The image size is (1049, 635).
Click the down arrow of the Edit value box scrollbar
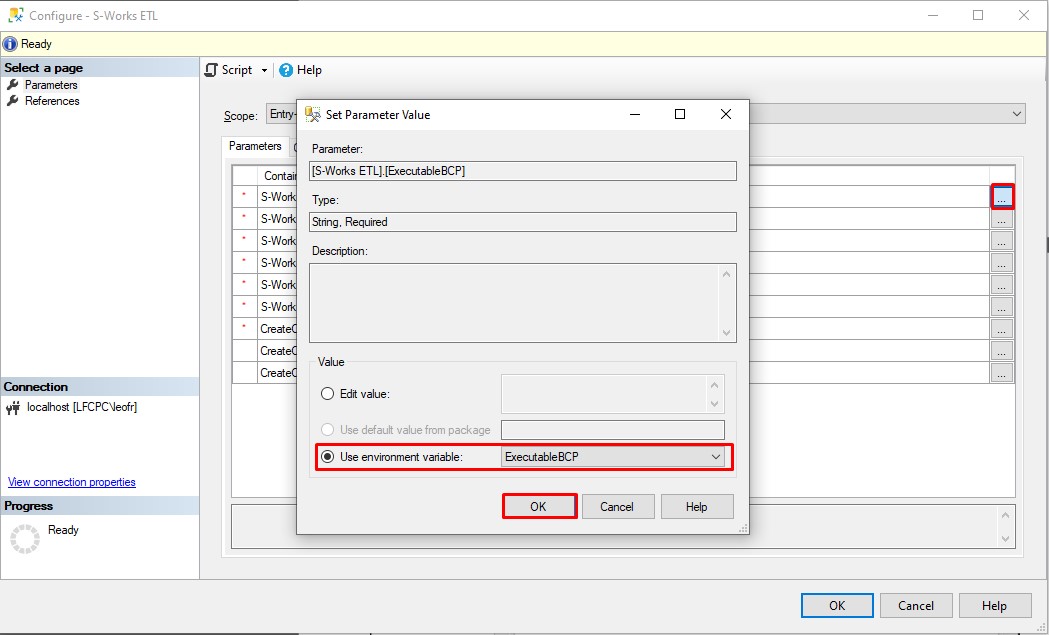tap(714, 403)
